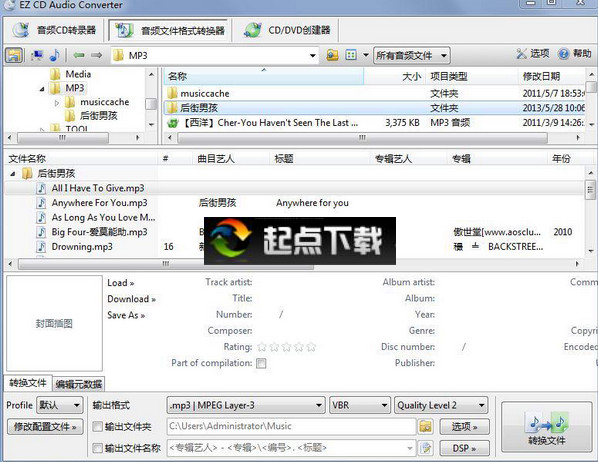Collapse the MP3 folder tree node

tap(42, 89)
